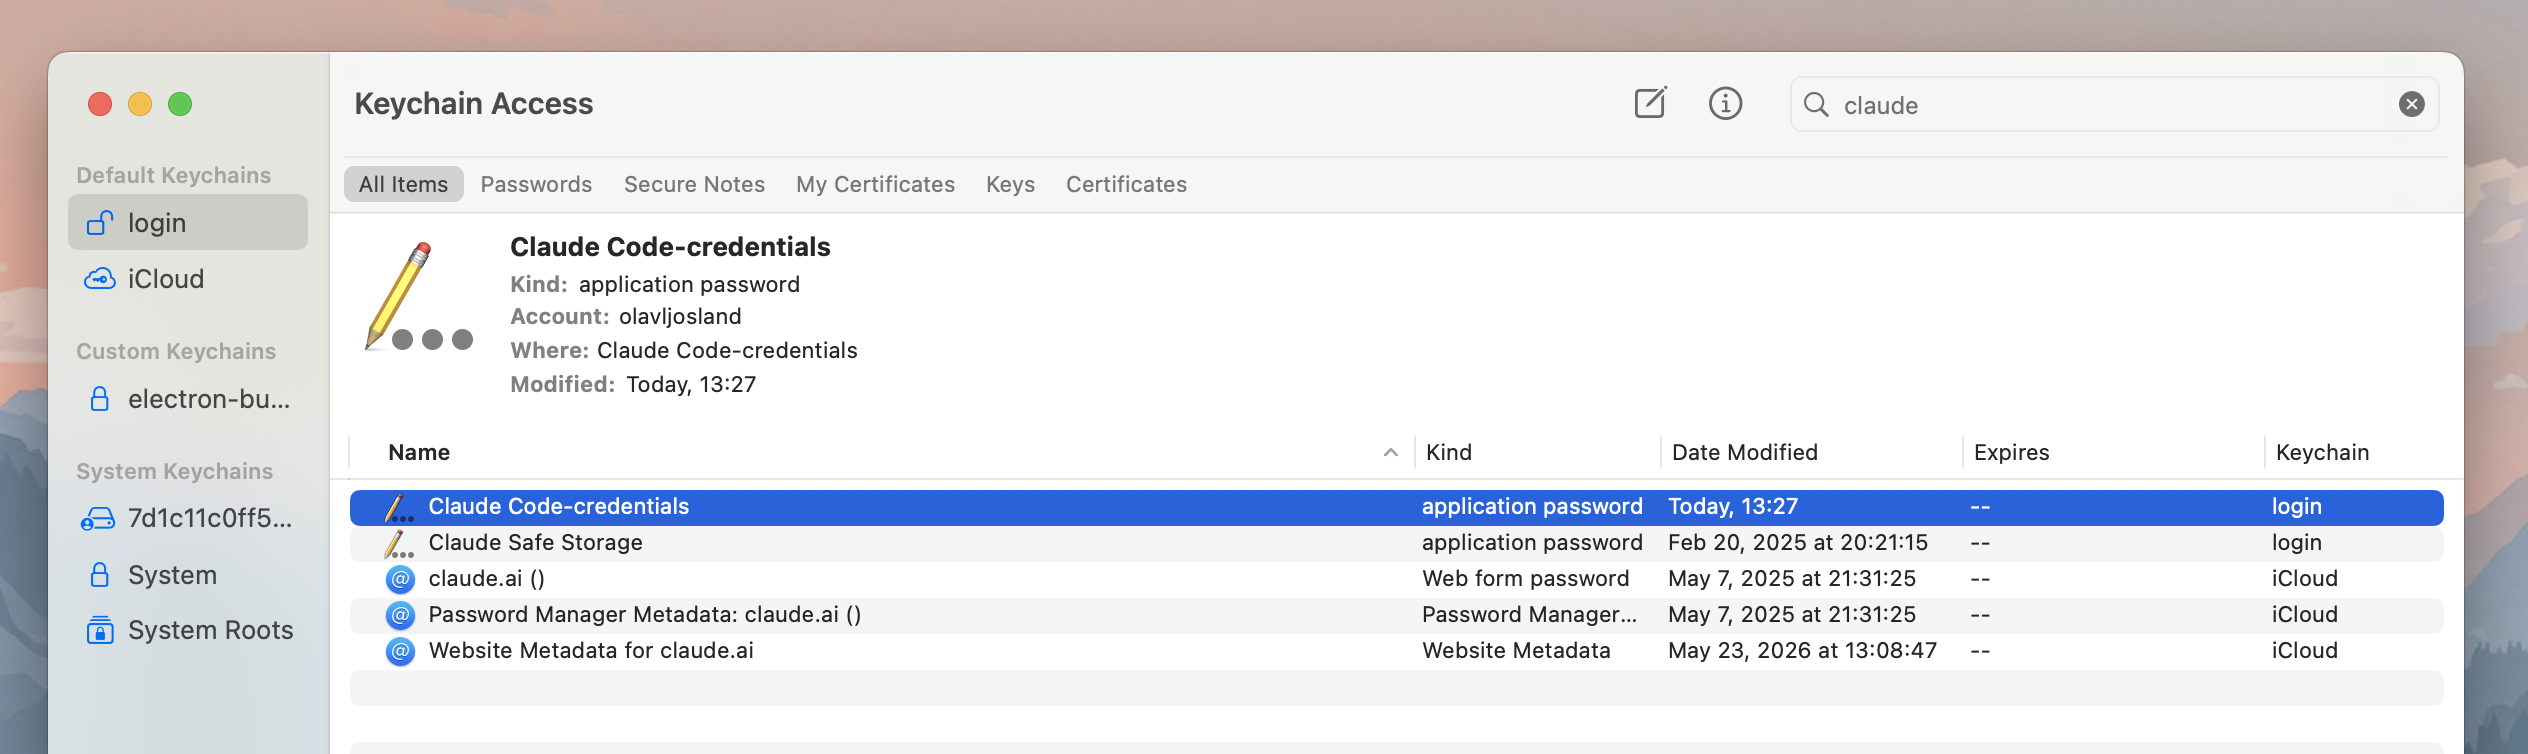Click the account name olavljosland
2528x754 pixels.
[x=680, y=316]
